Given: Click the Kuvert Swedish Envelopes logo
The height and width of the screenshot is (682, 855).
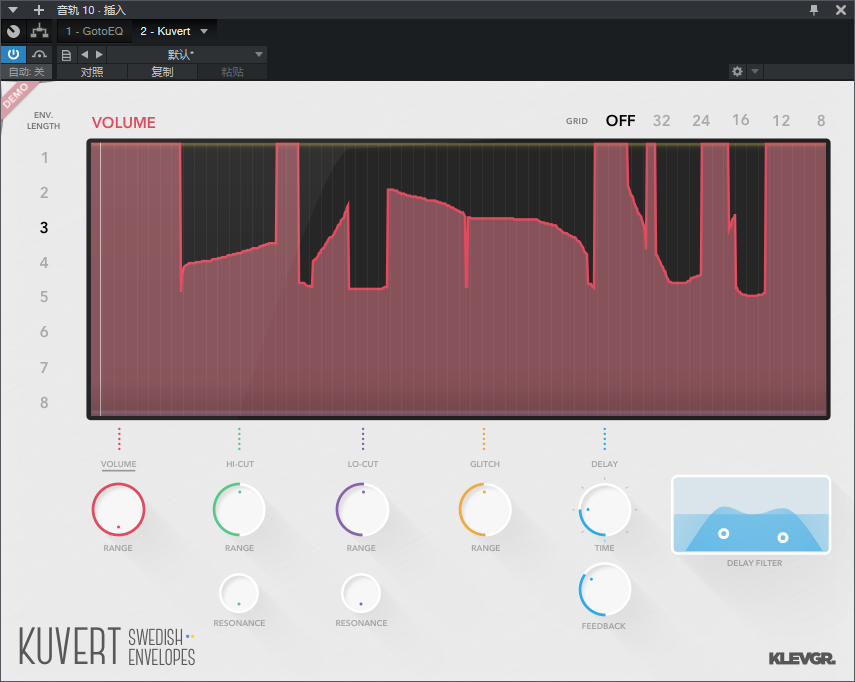Looking at the screenshot, I should [x=107, y=646].
